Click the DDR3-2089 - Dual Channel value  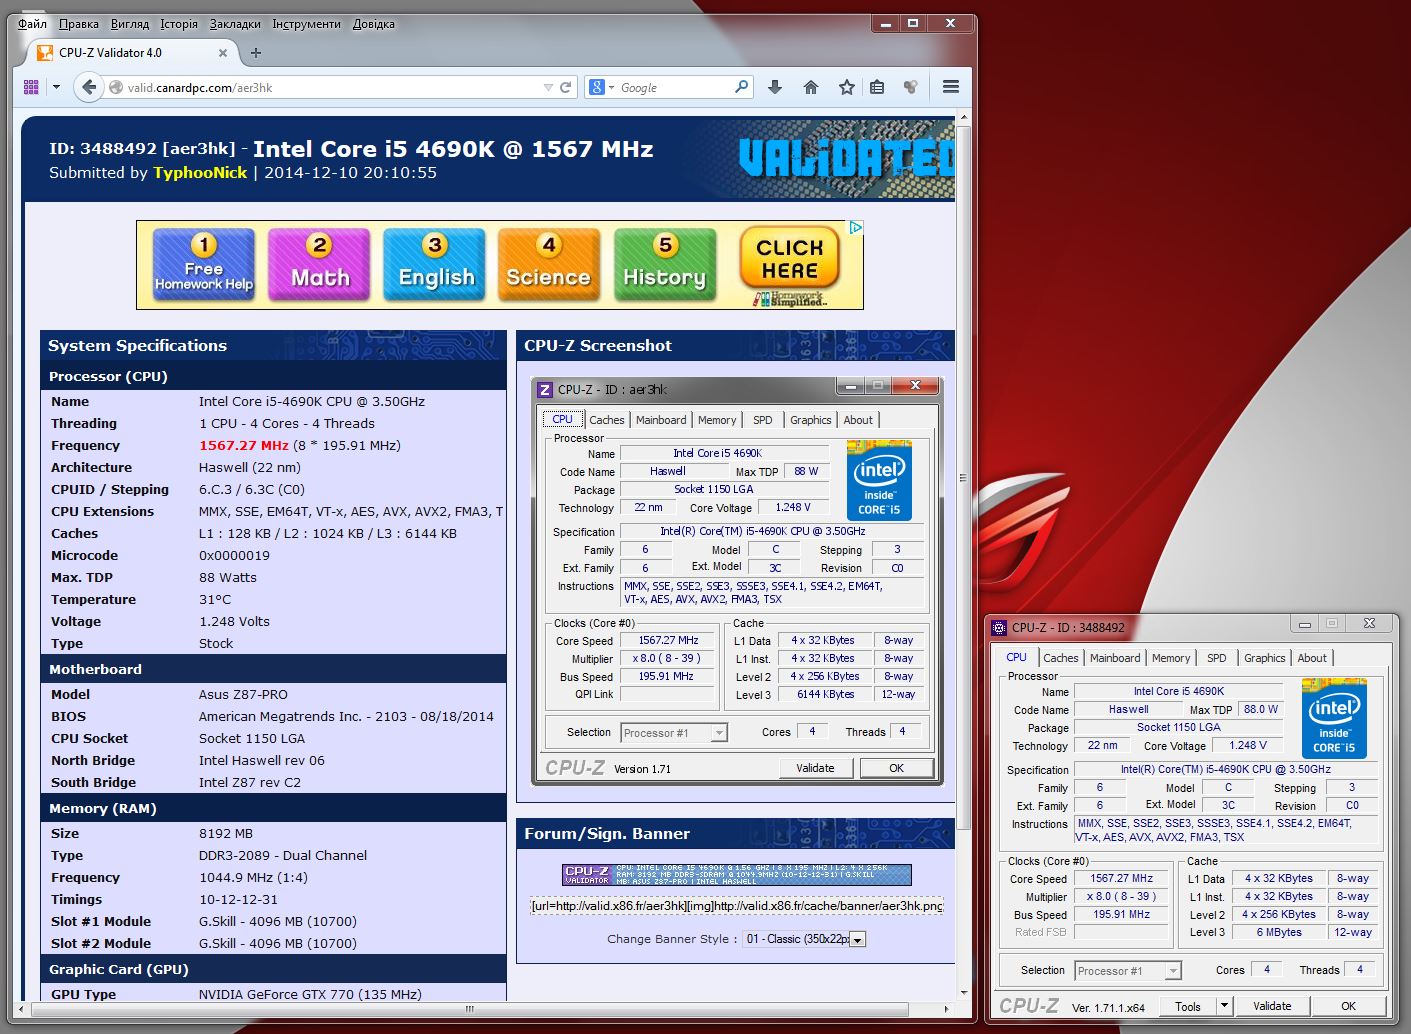tap(283, 856)
